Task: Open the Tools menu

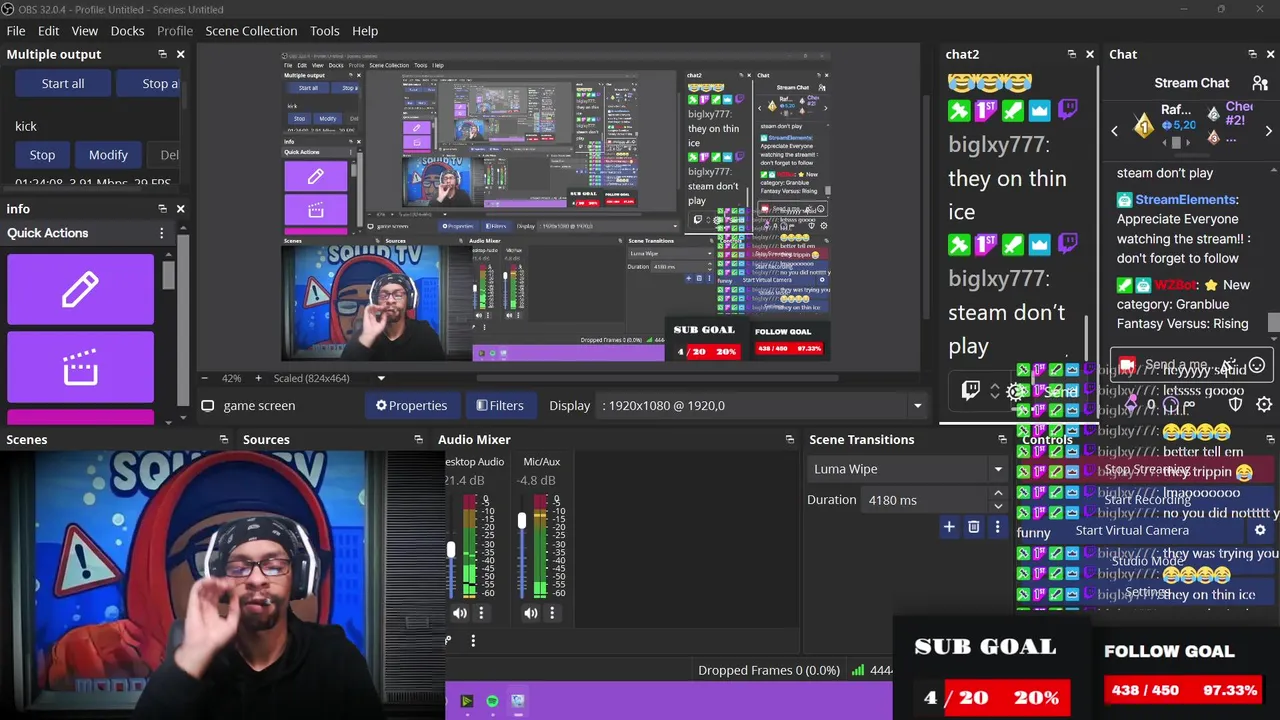Action: click(x=325, y=31)
